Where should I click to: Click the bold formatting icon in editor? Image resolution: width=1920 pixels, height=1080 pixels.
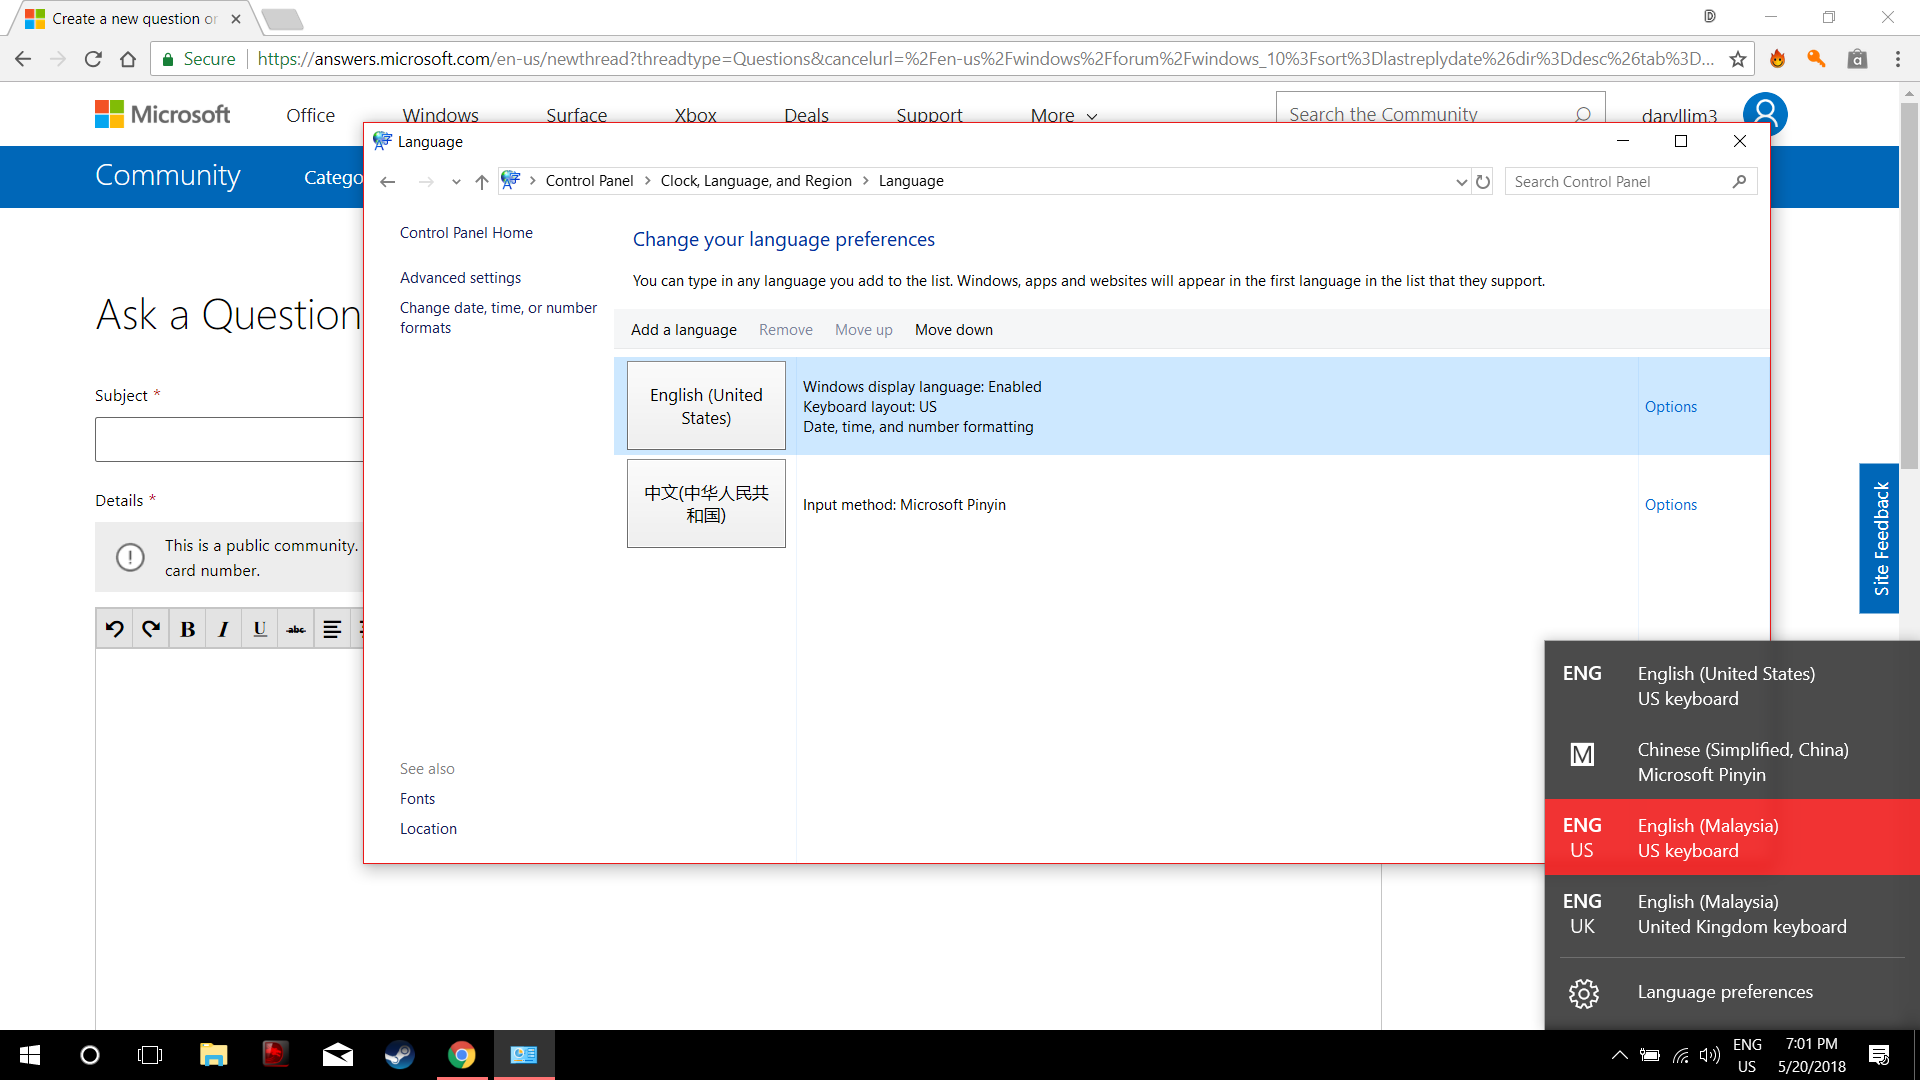pyautogui.click(x=187, y=629)
